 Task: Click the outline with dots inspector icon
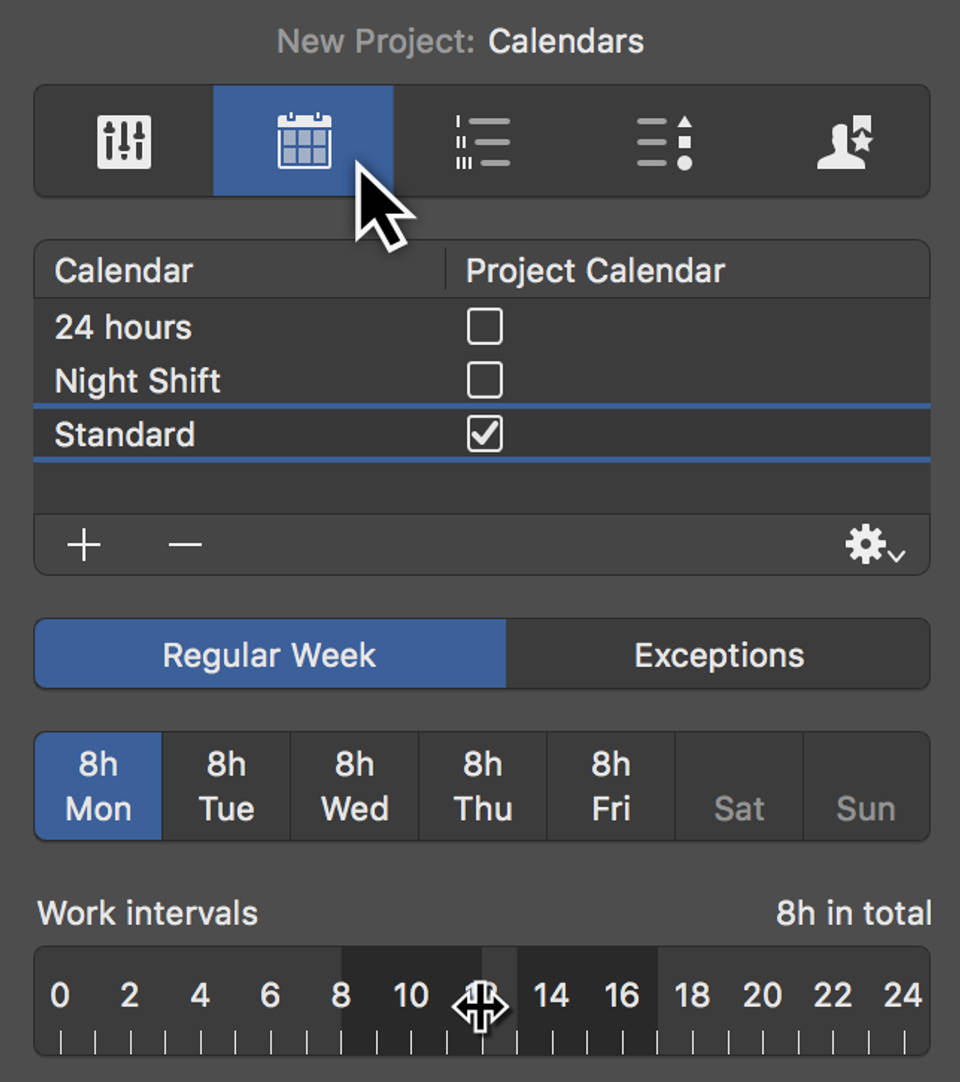click(x=662, y=141)
